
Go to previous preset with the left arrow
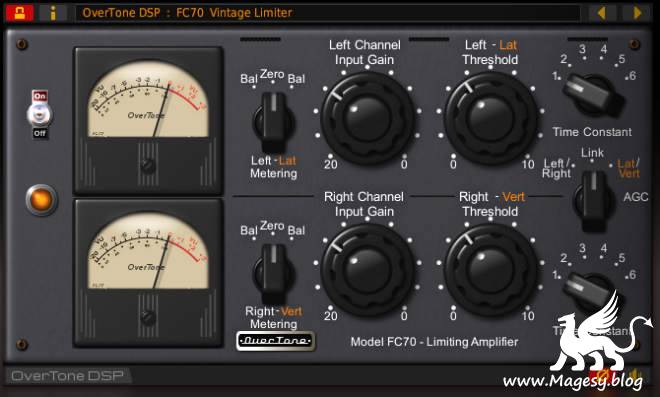pyautogui.click(x=601, y=13)
